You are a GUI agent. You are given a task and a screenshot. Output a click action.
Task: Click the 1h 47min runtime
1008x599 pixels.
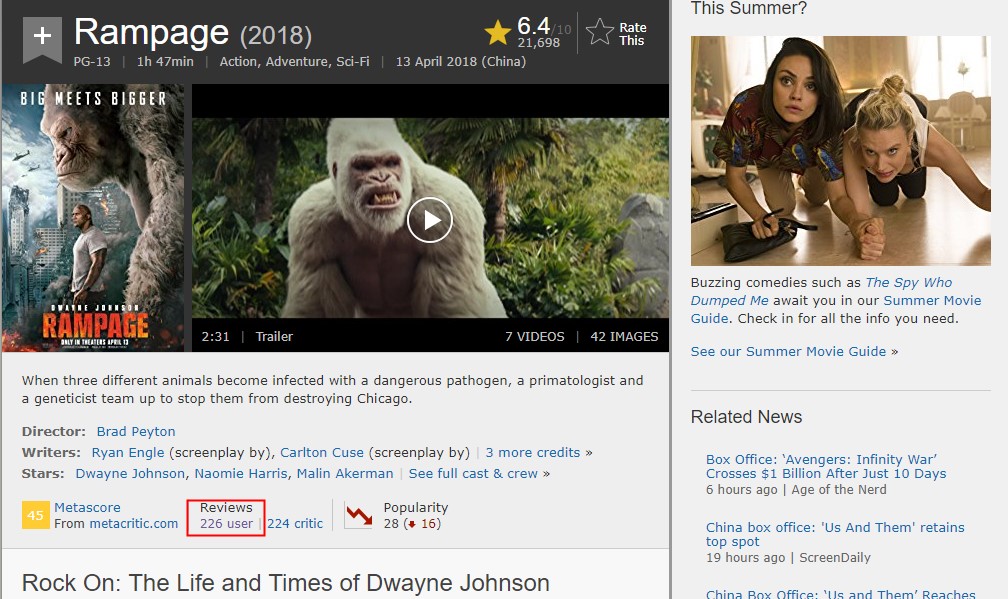point(165,62)
